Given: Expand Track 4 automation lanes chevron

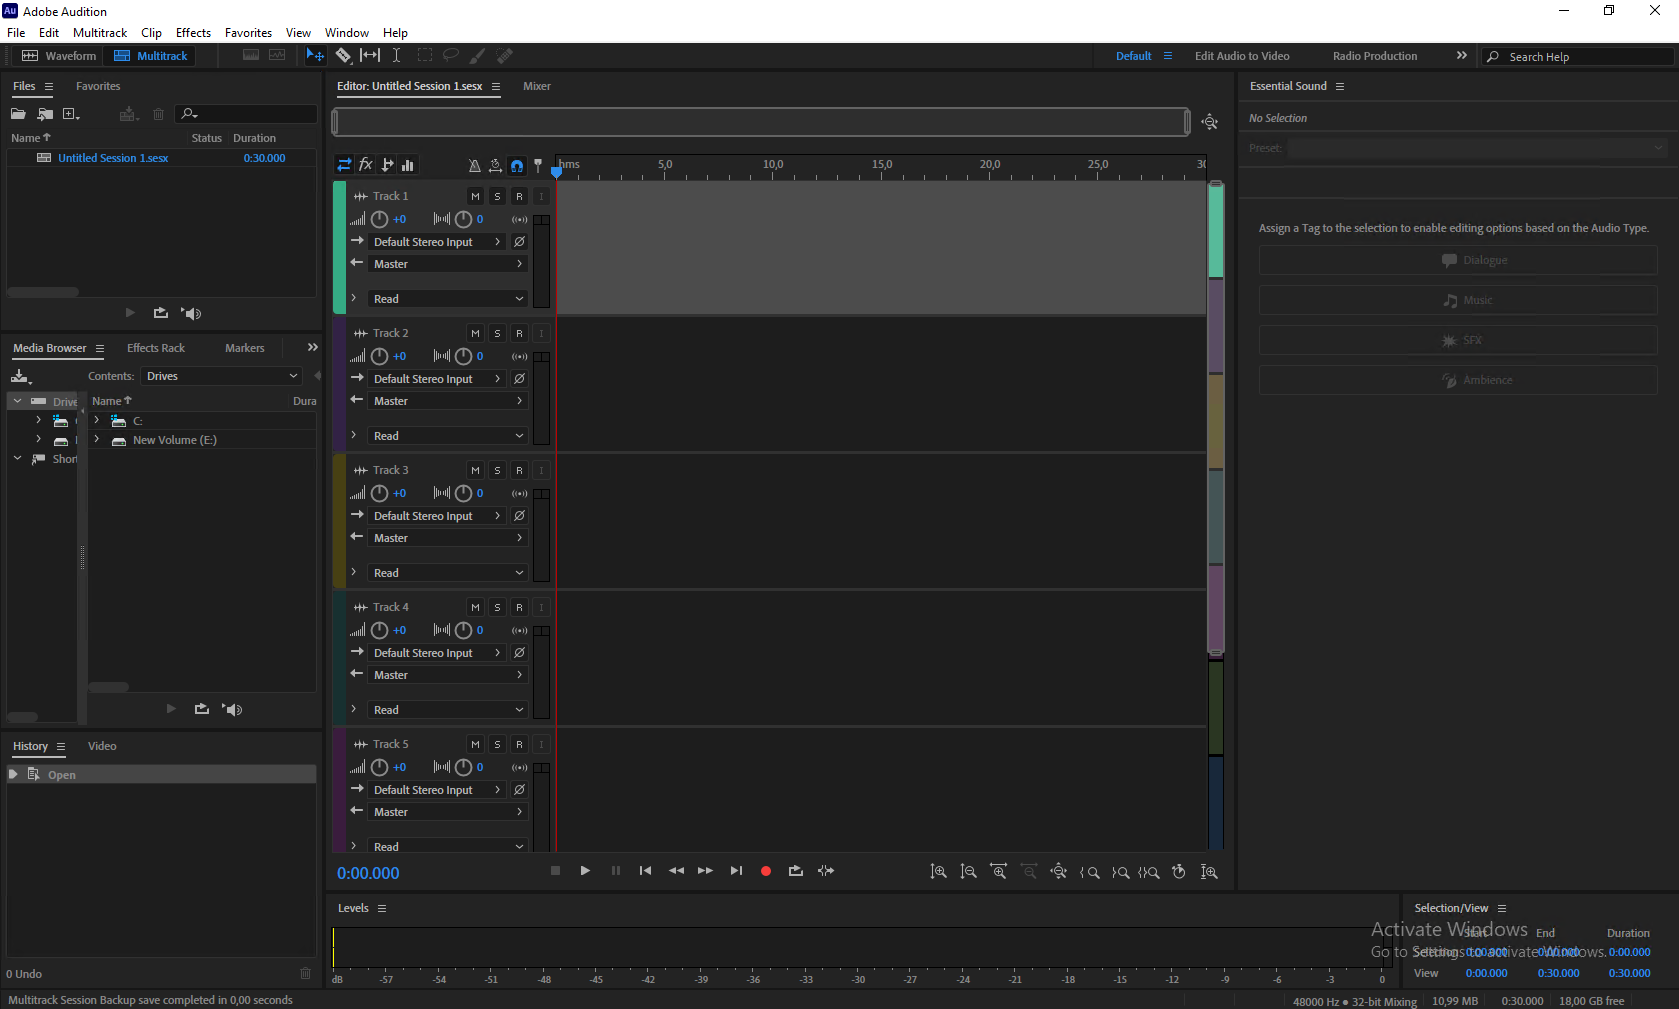Looking at the screenshot, I should coord(354,710).
